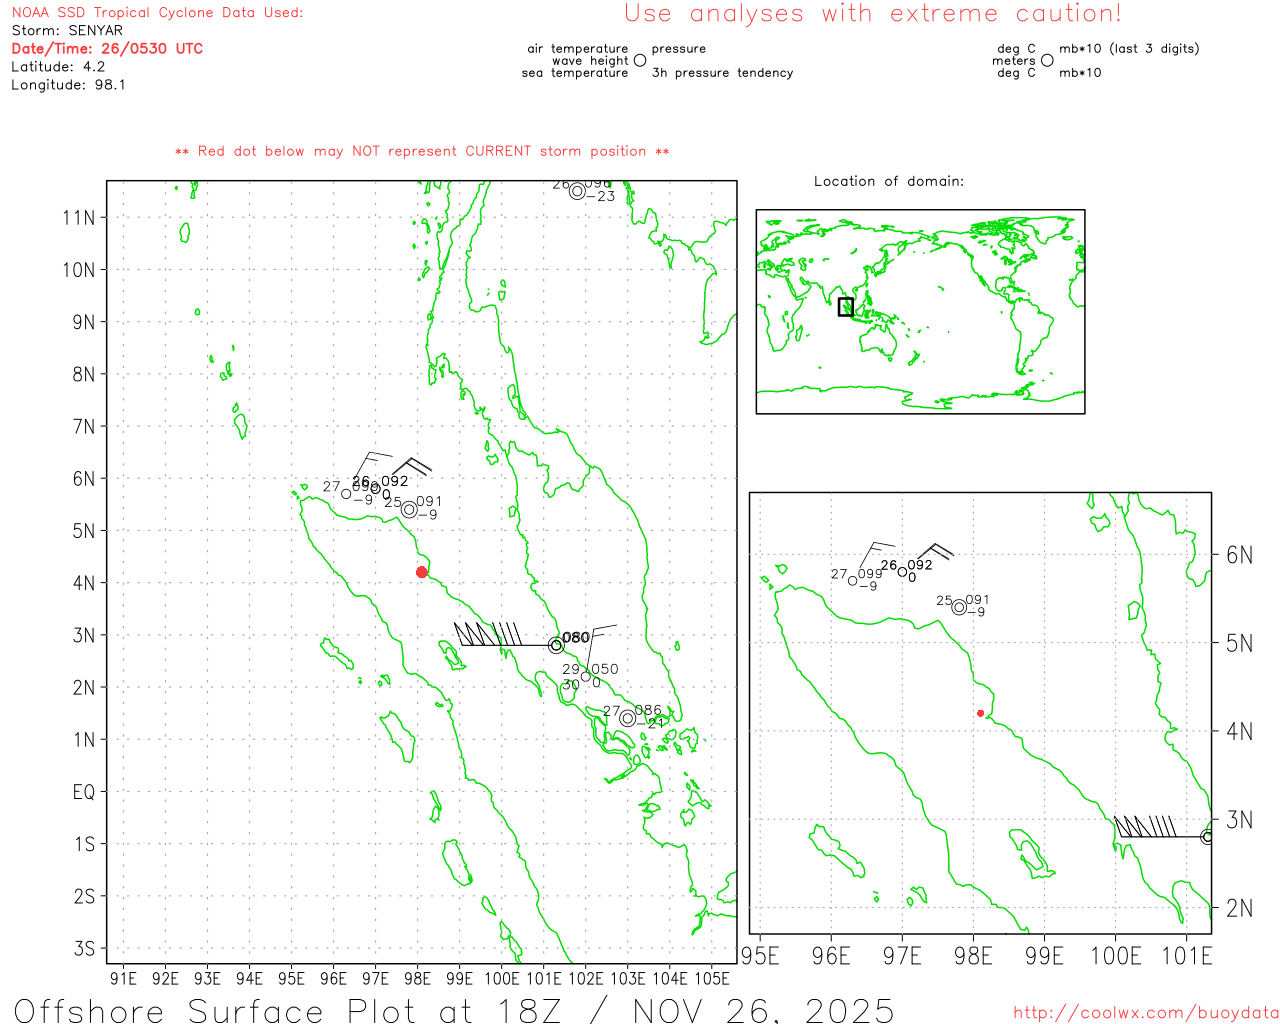
Task: Click the Offshore Surface Plot title text
Action: pyautogui.click(x=454, y=1010)
